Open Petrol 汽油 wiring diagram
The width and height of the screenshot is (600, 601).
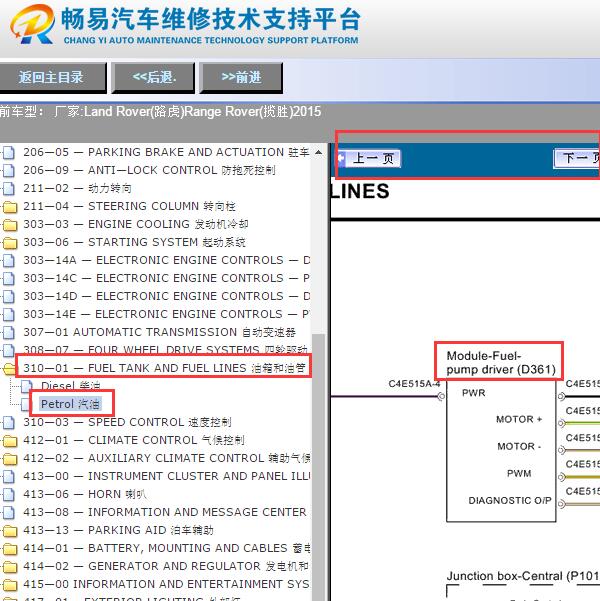pos(71,404)
